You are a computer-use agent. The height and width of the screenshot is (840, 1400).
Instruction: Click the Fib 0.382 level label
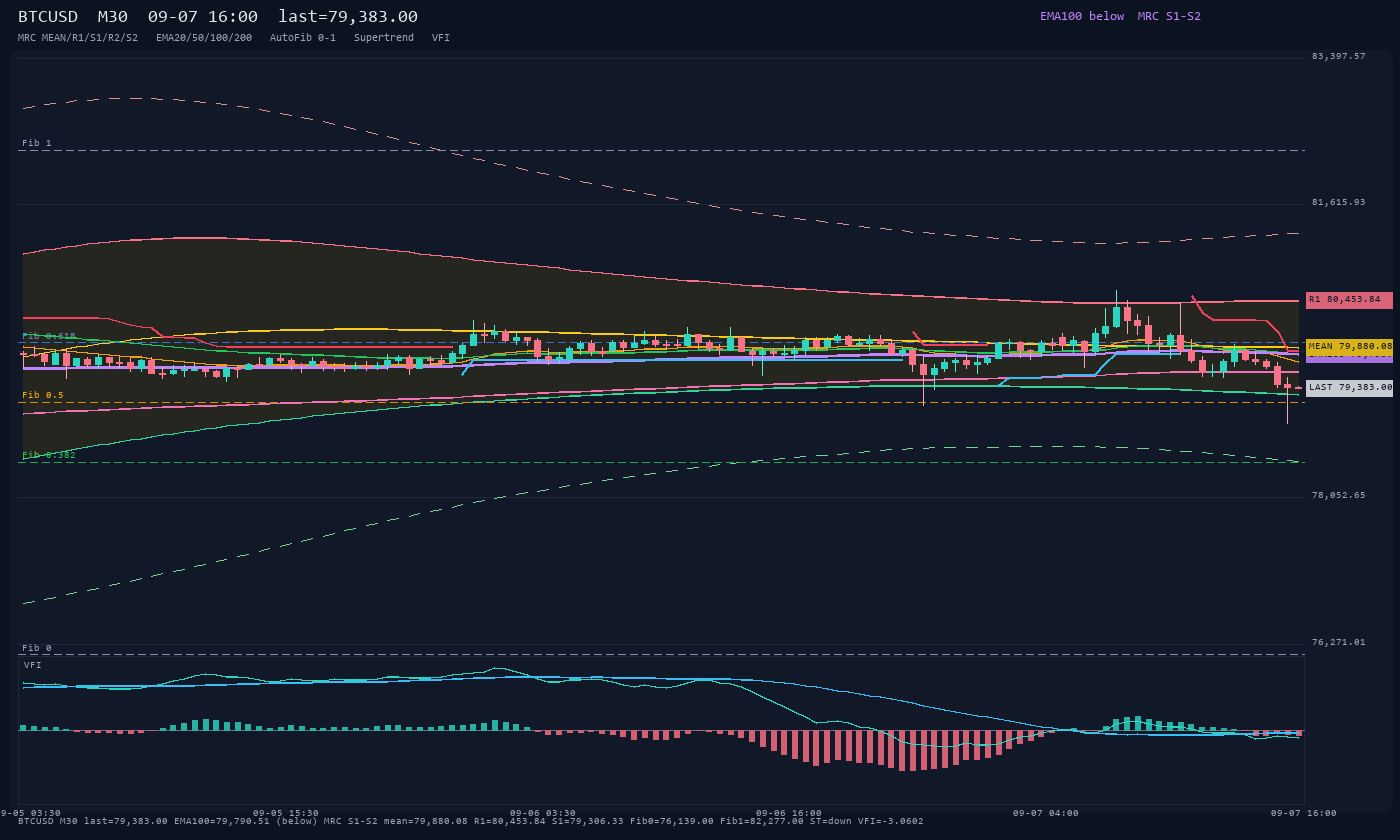tap(49, 455)
